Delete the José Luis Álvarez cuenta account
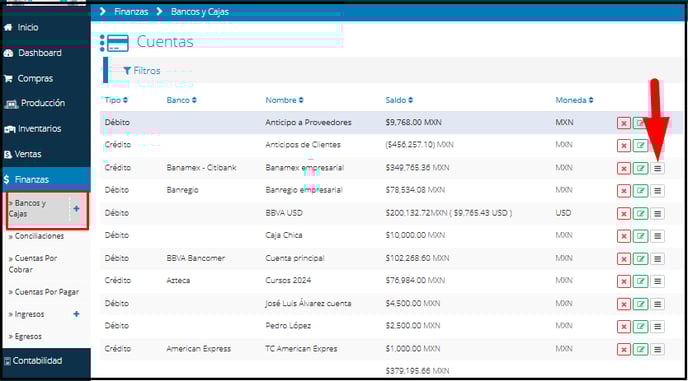Screen dimensions: 688x381 (624, 304)
